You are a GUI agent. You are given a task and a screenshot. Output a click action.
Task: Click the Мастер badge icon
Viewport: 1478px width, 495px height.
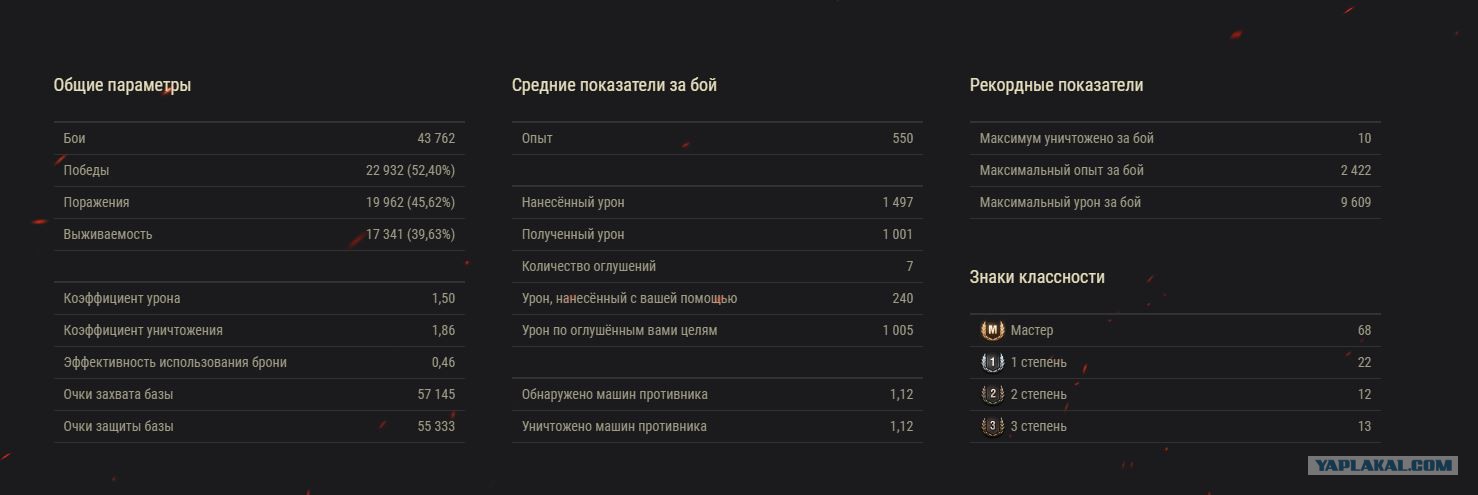click(992, 330)
